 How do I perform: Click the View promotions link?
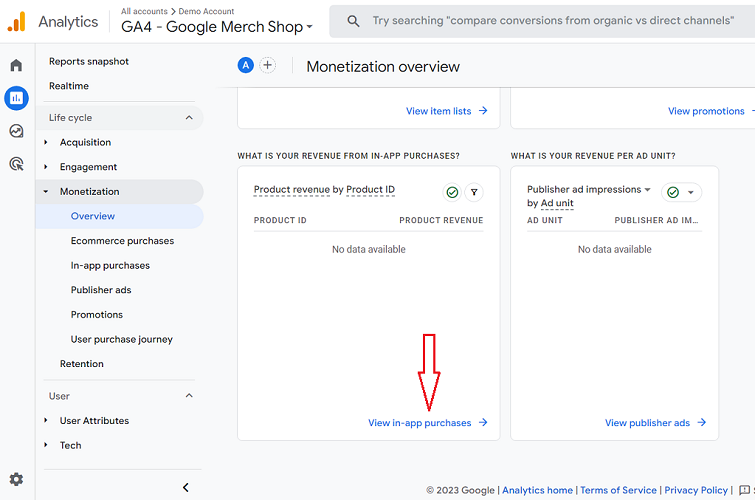(706, 111)
